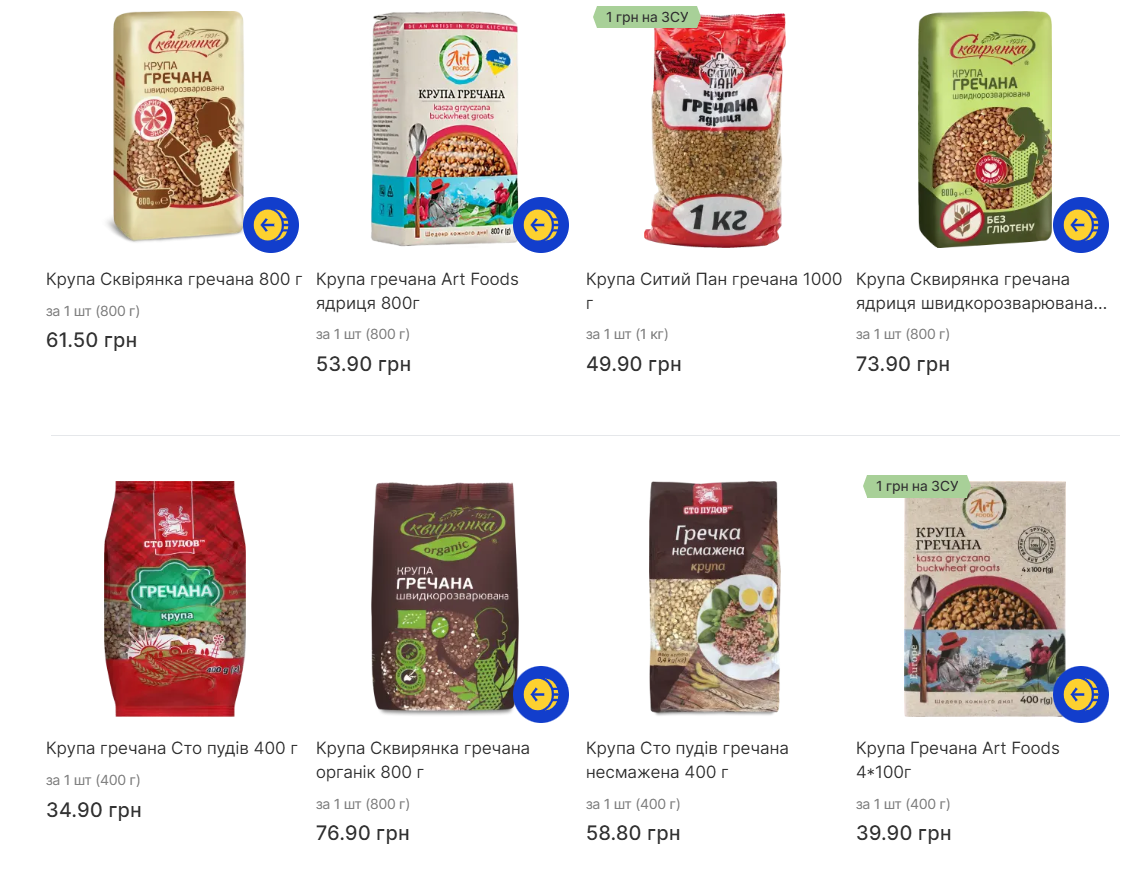Open Сто пудів Гречка несмажена package image
Viewport: 1147px width, 874px height.
click(x=714, y=597)
